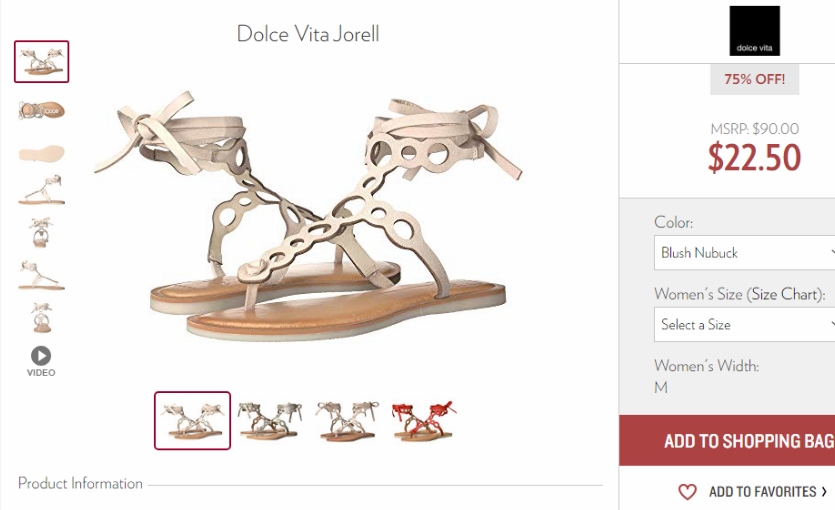Screen dimensions: 835x510
Task: Pick the second taupe sandal color swatch
Action: (269, 421)
